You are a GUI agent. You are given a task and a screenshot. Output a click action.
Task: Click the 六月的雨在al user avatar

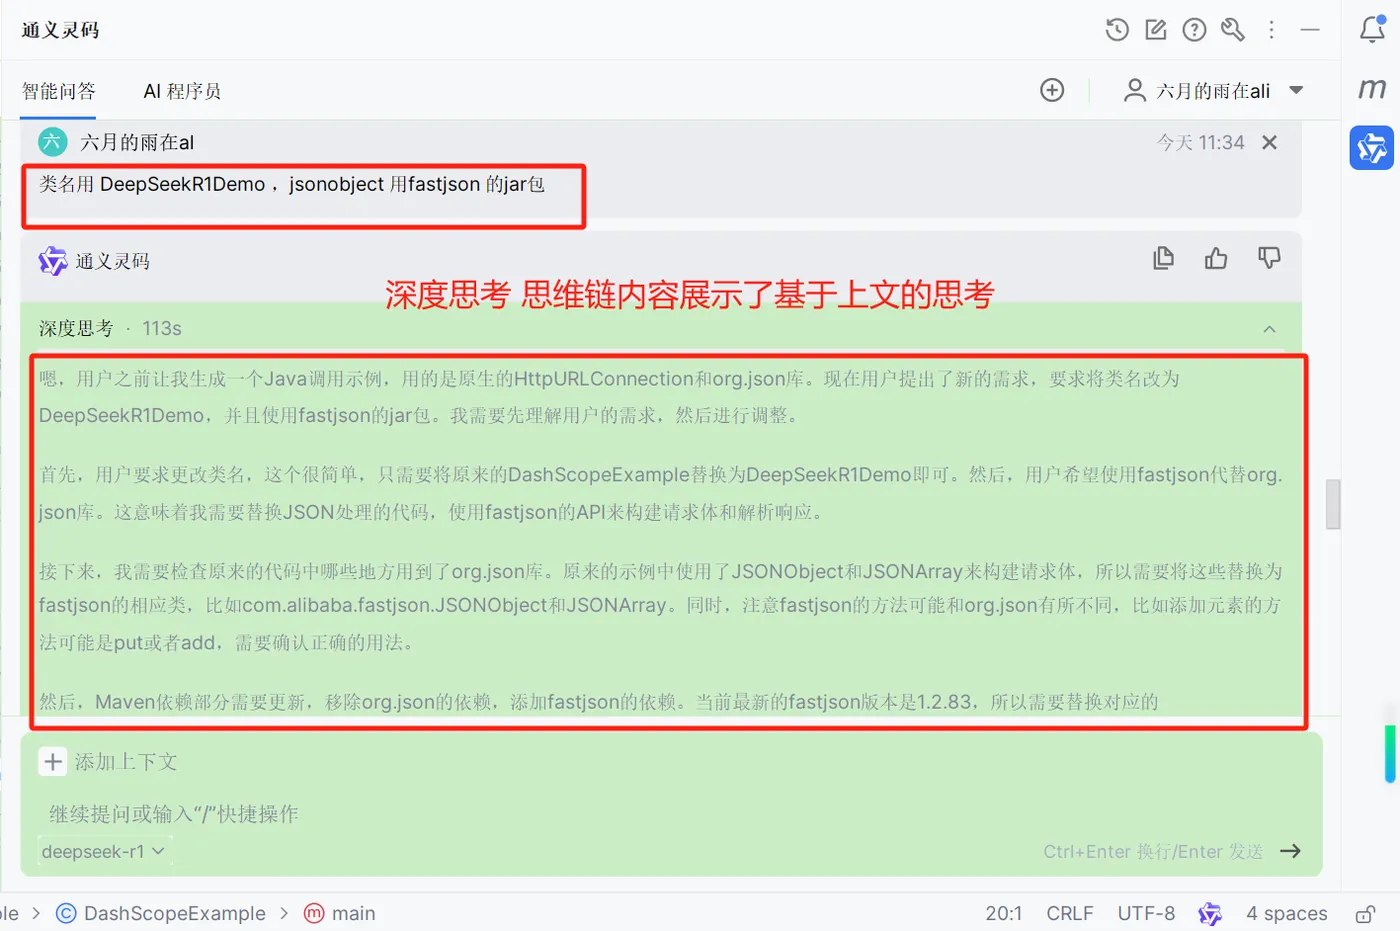point(52,142)
